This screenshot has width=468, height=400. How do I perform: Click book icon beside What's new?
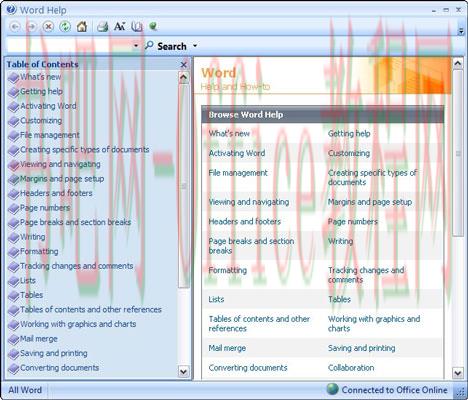(x=14, y=77)
